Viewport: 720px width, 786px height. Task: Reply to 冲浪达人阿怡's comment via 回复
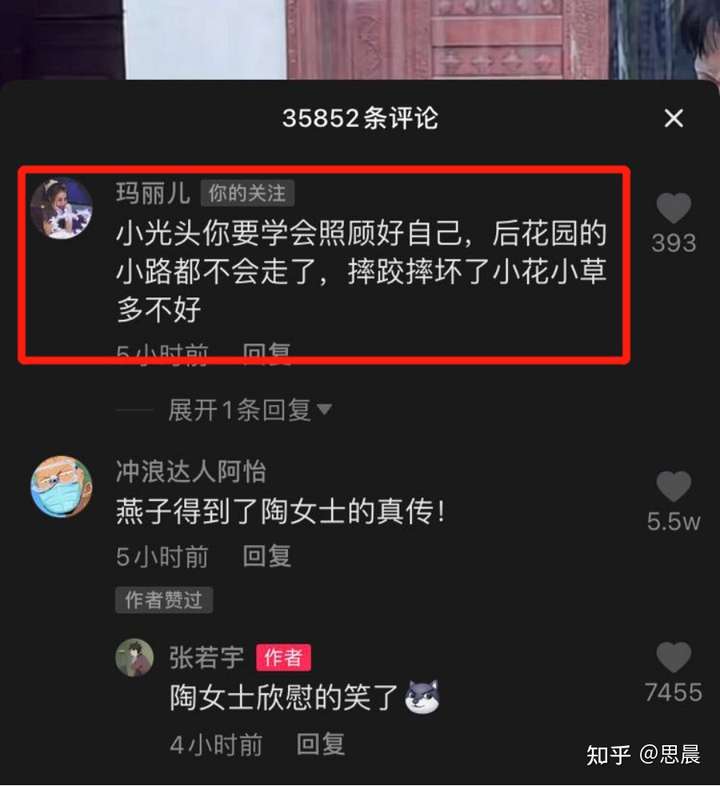(267, 556)
